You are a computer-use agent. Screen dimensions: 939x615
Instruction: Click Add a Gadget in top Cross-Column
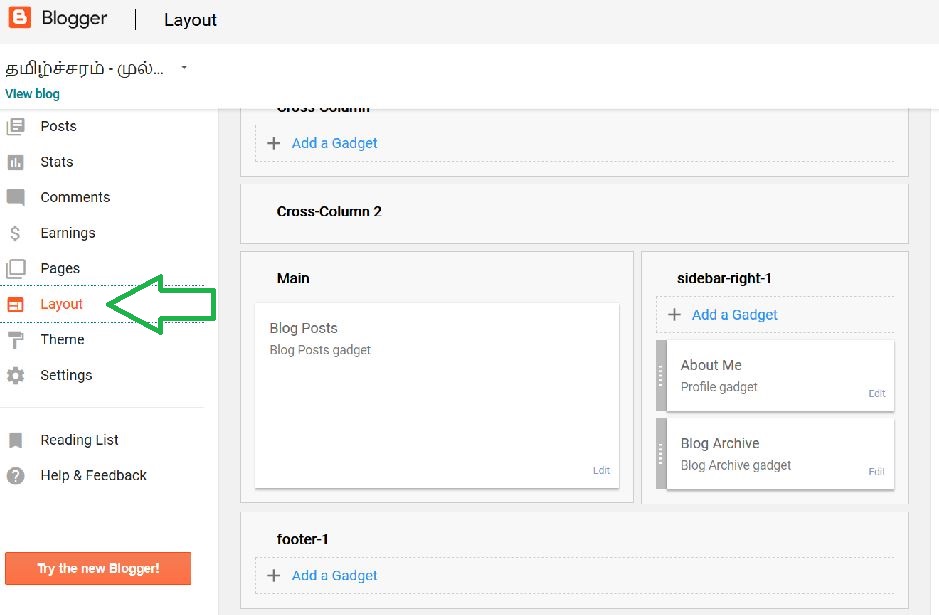click(335, 143)
